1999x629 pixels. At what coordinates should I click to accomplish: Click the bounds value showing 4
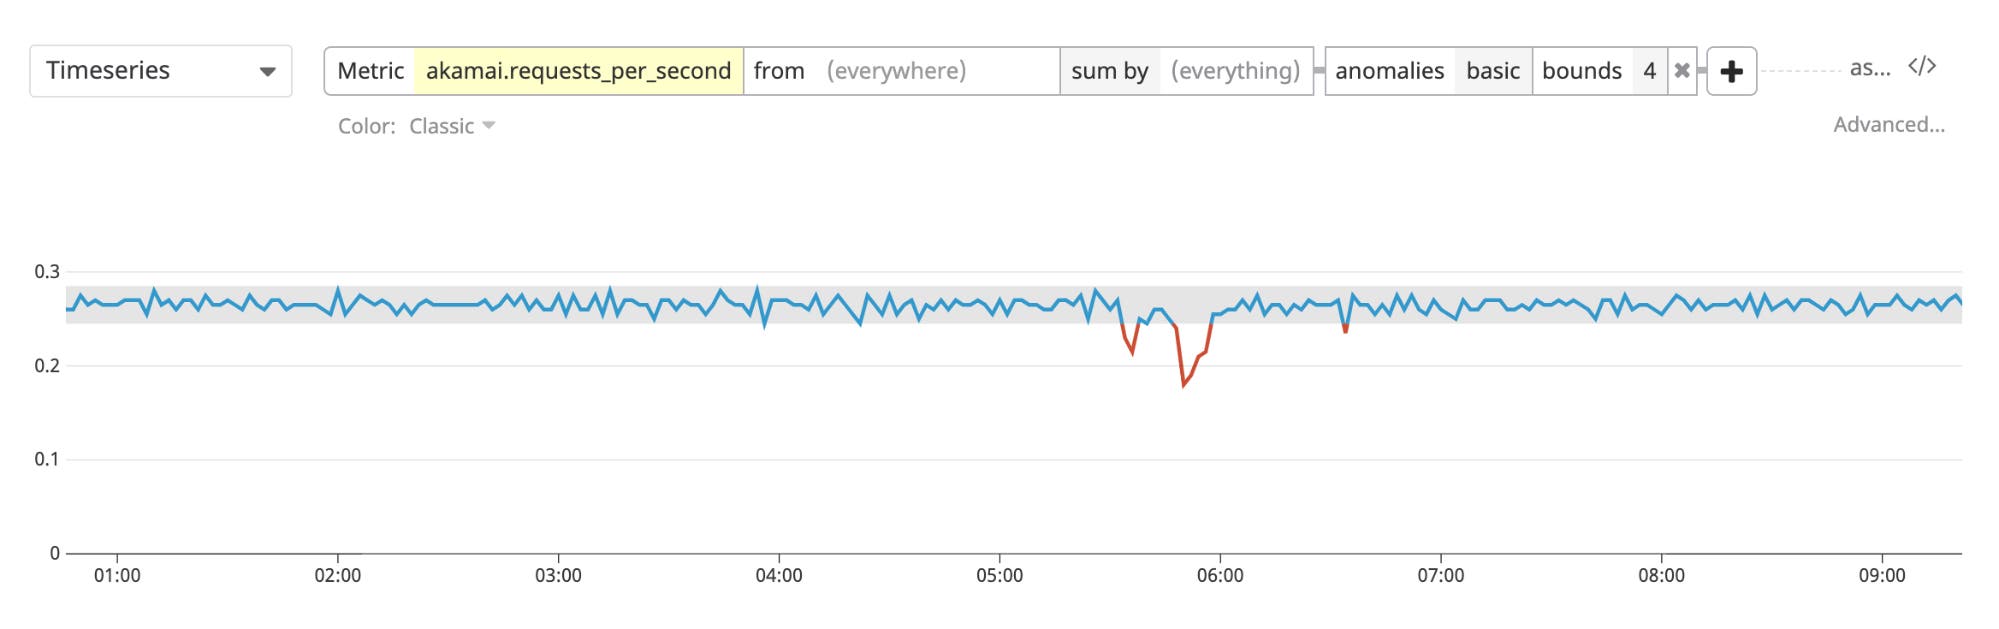click(x=1652, y=70)
